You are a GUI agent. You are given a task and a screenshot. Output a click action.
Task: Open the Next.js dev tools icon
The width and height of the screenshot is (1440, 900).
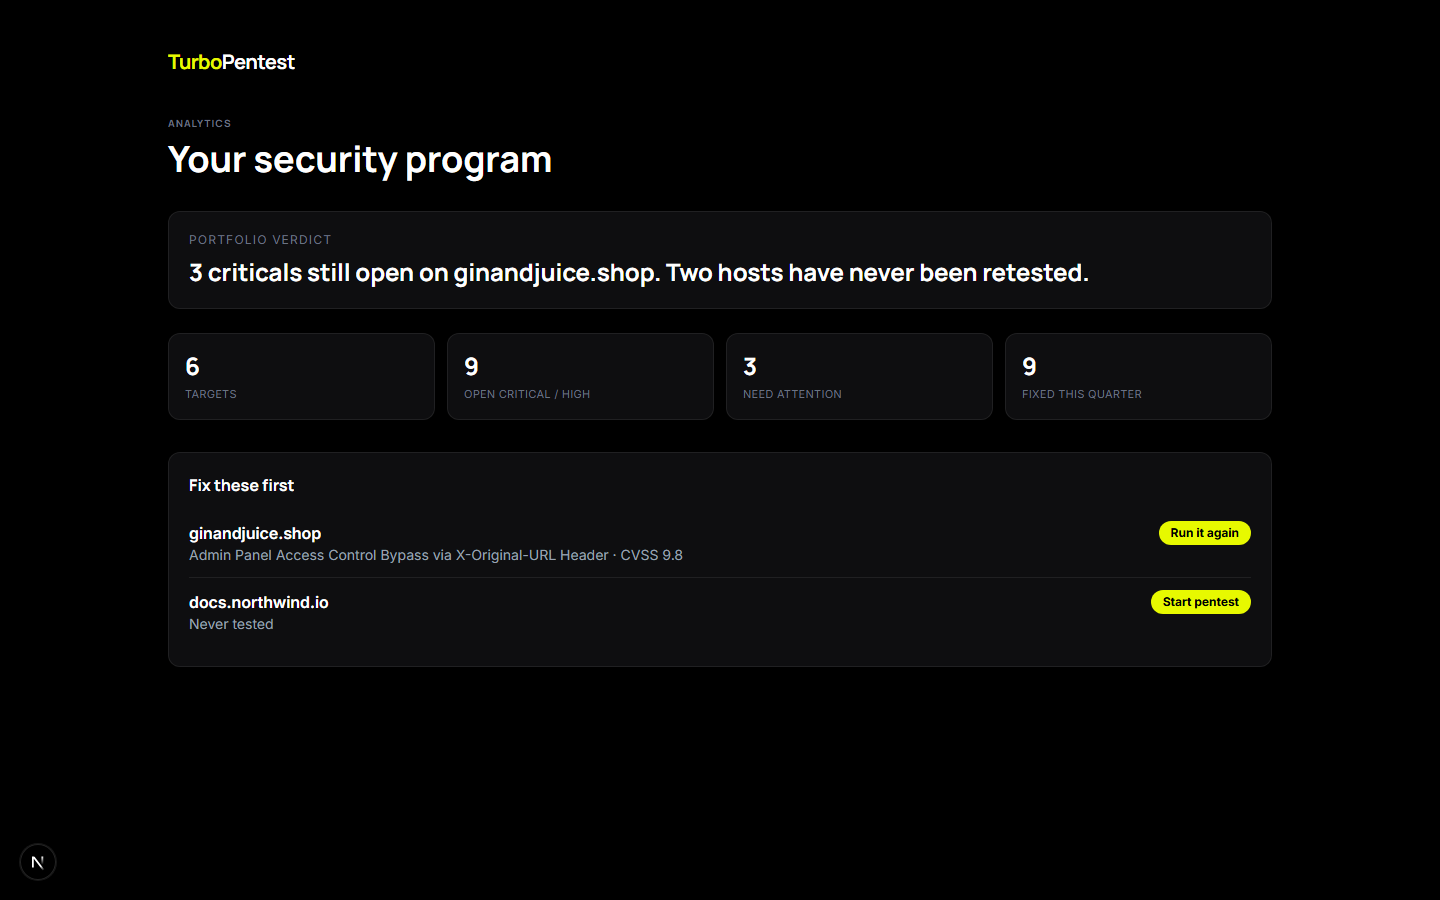[38, 862]
